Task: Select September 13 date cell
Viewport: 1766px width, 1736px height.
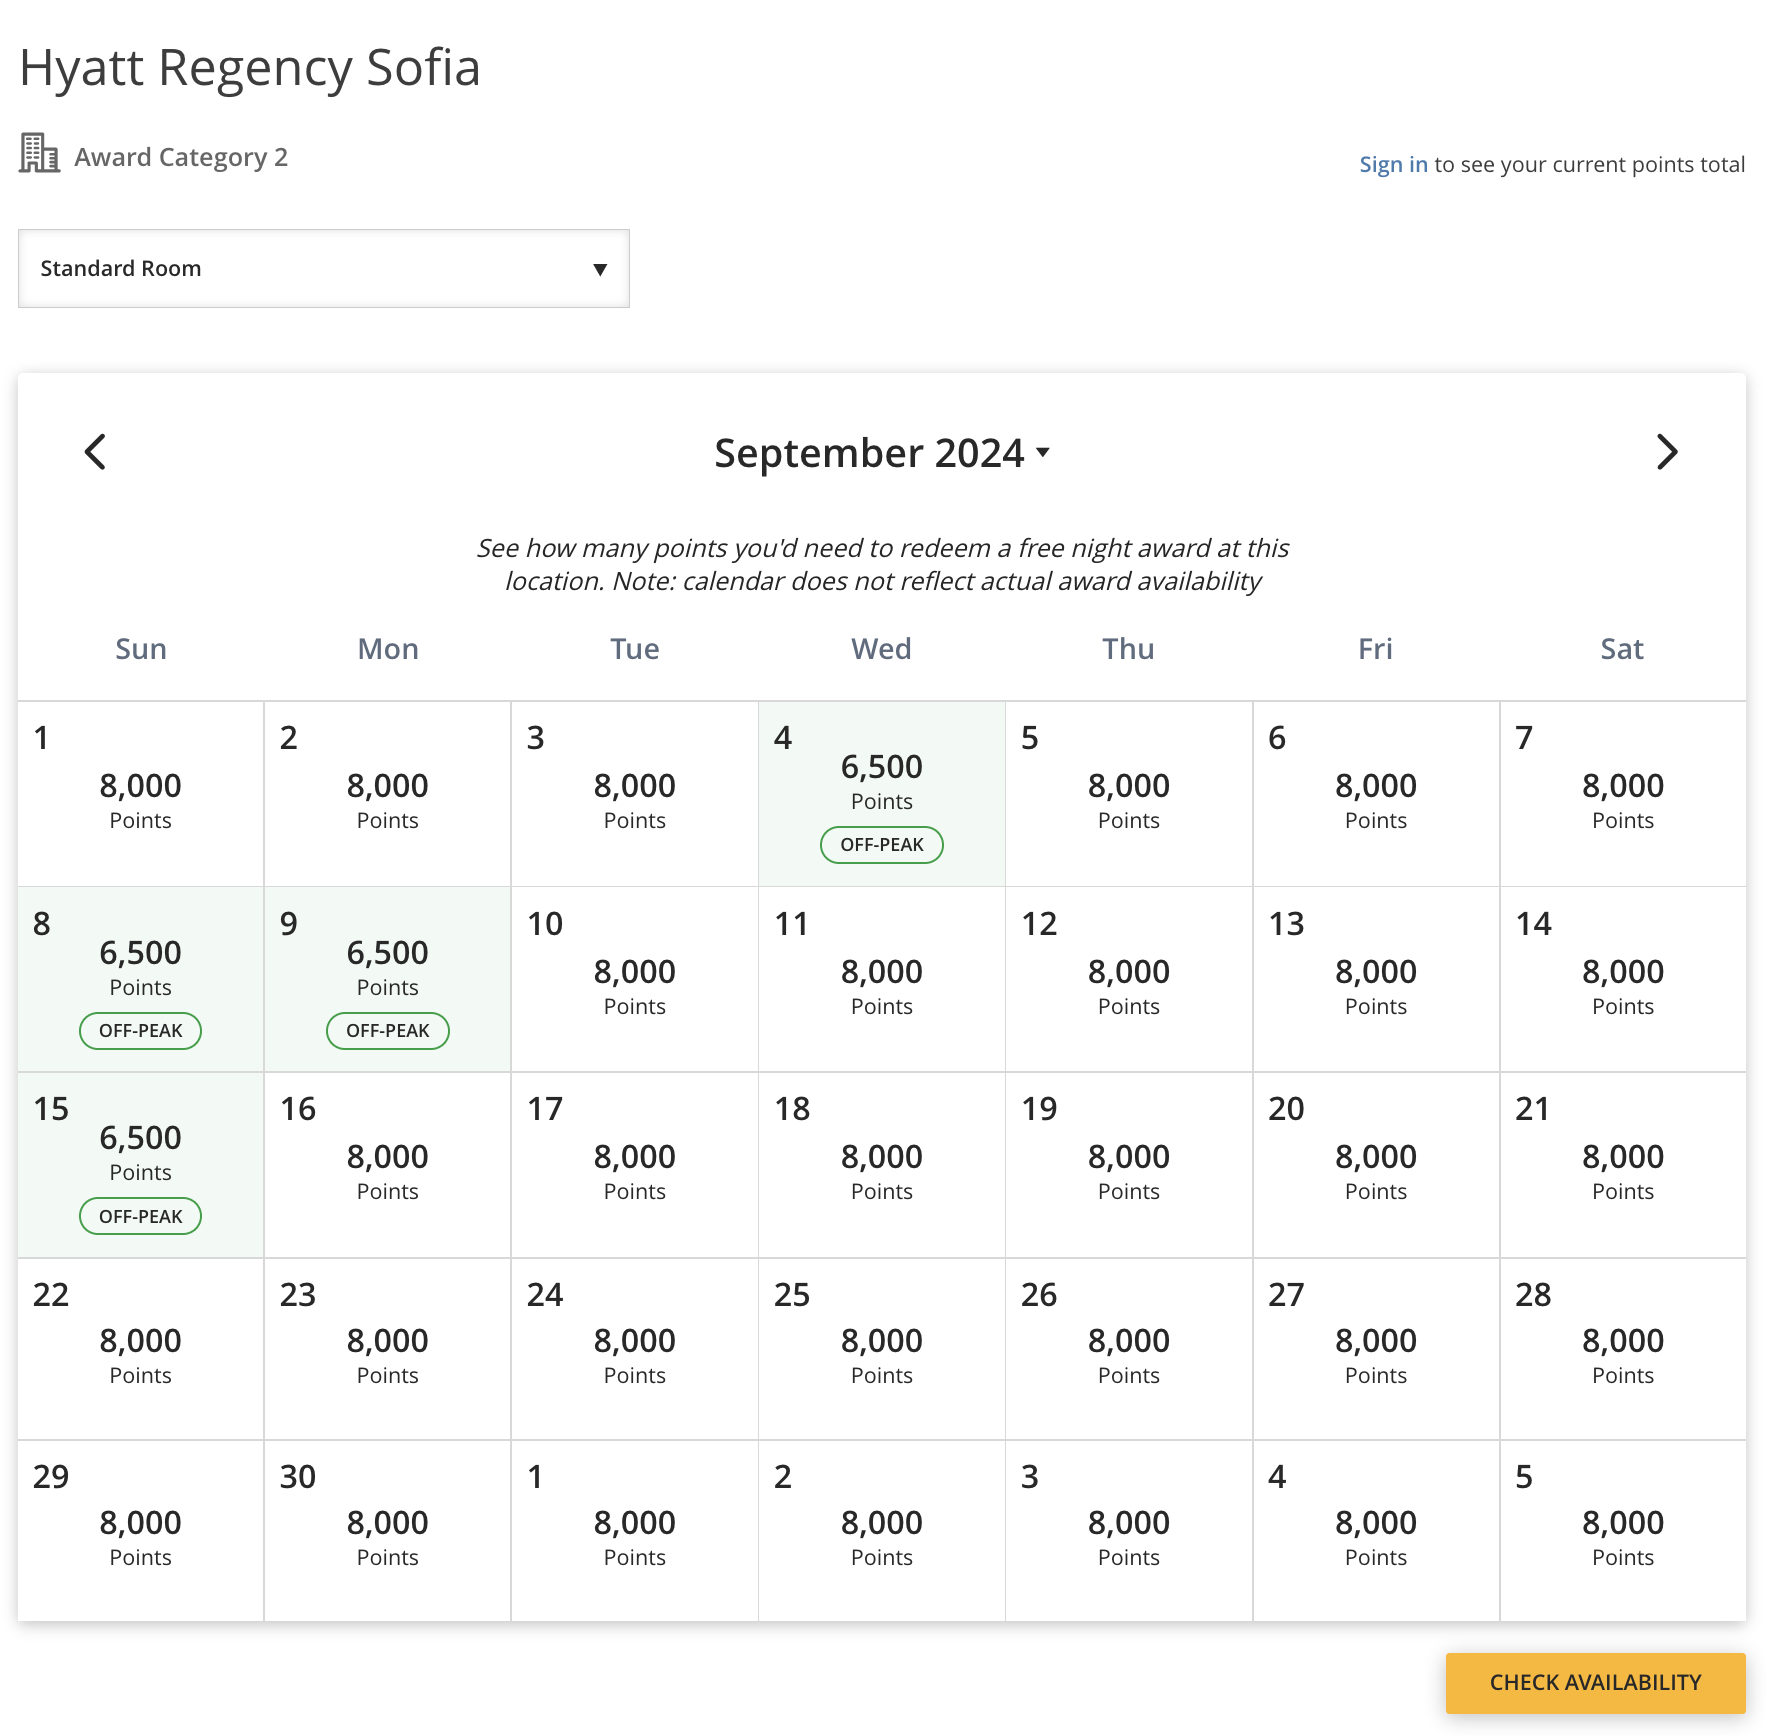Action: (1376, 979)
